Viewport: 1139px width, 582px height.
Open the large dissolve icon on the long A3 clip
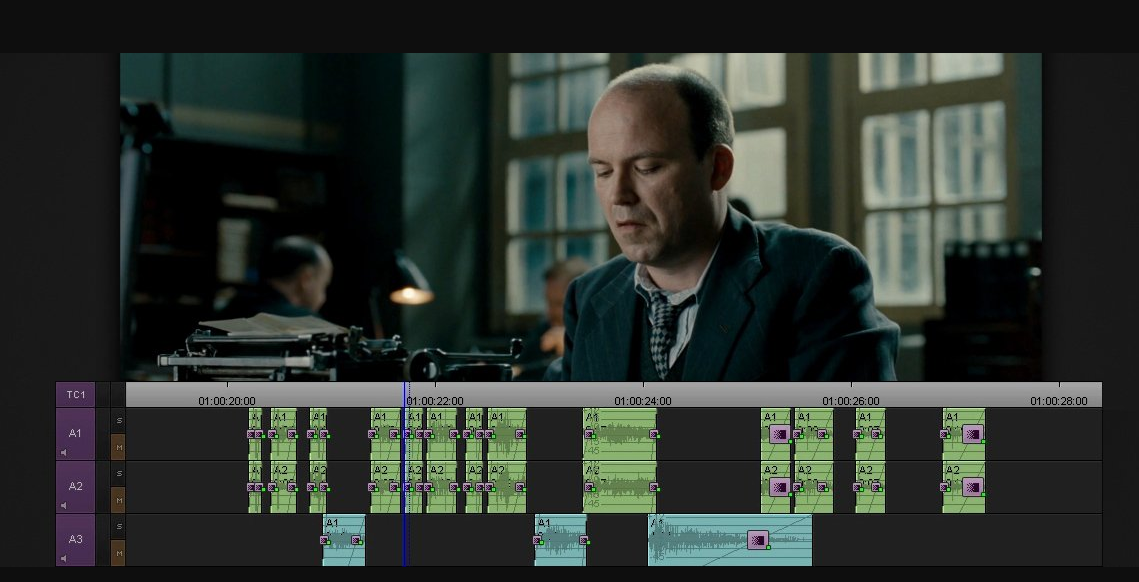coord(758,540)
